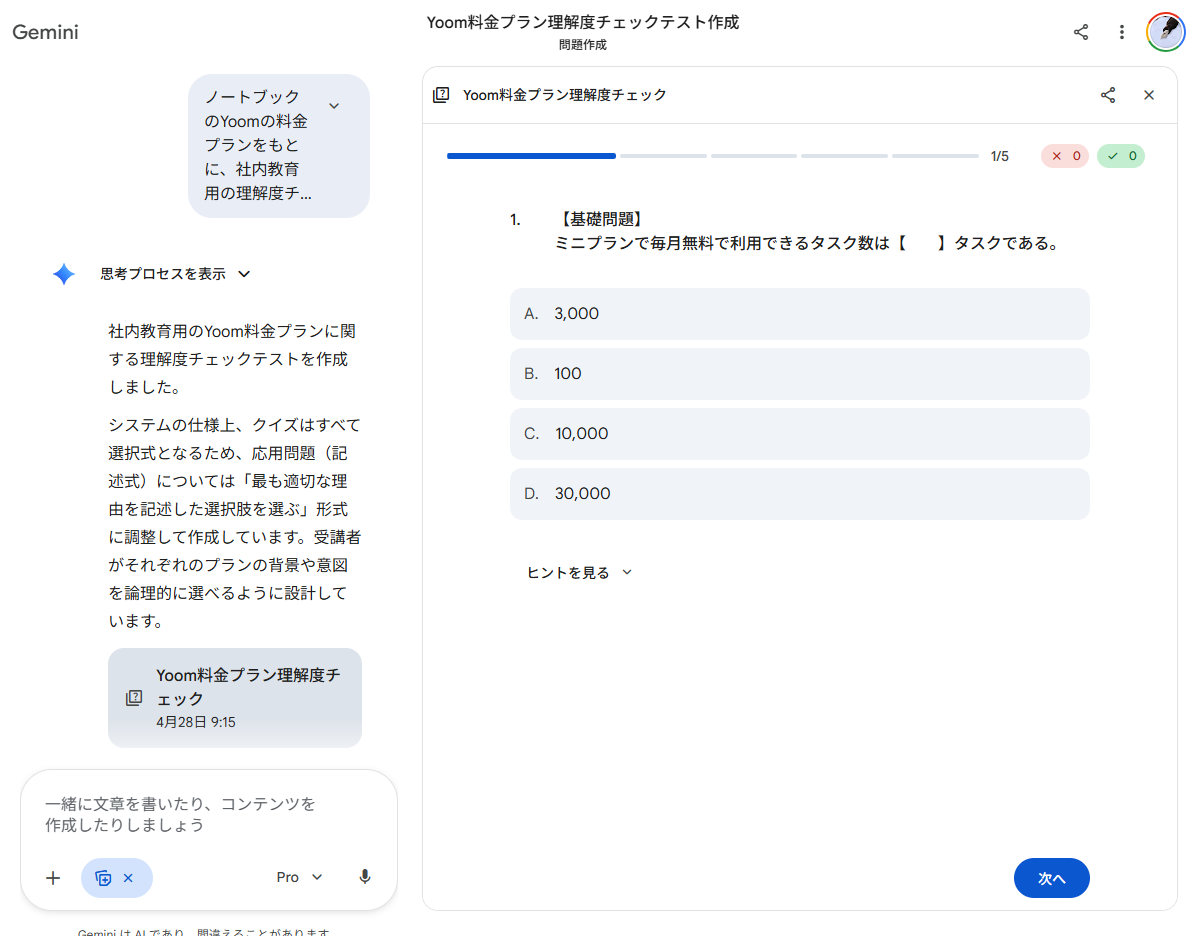Click the red incorrect-answer counter badge
The width and height of the screenshot is (1190, 936).
click(x=1065, y=156)
